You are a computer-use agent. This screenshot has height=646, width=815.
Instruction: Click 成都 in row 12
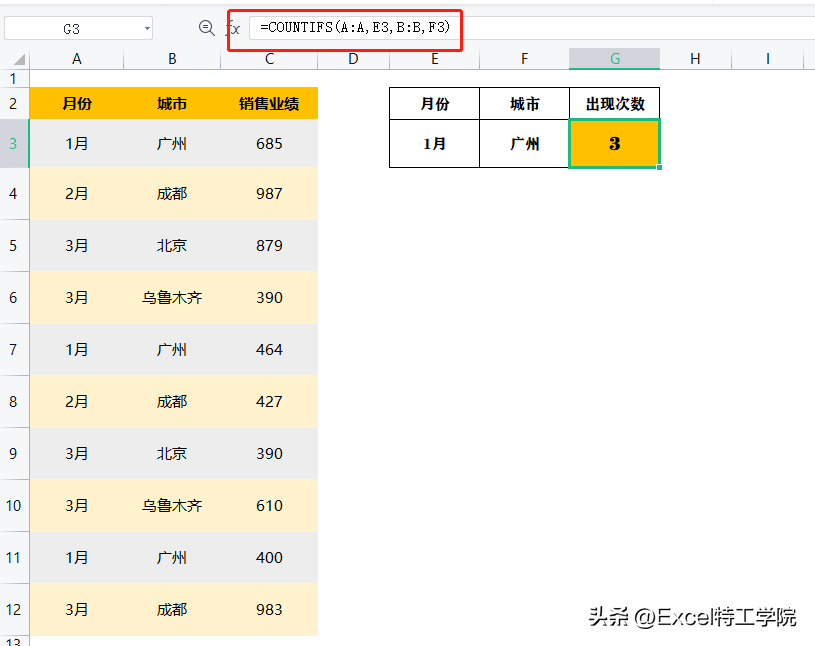172,609
